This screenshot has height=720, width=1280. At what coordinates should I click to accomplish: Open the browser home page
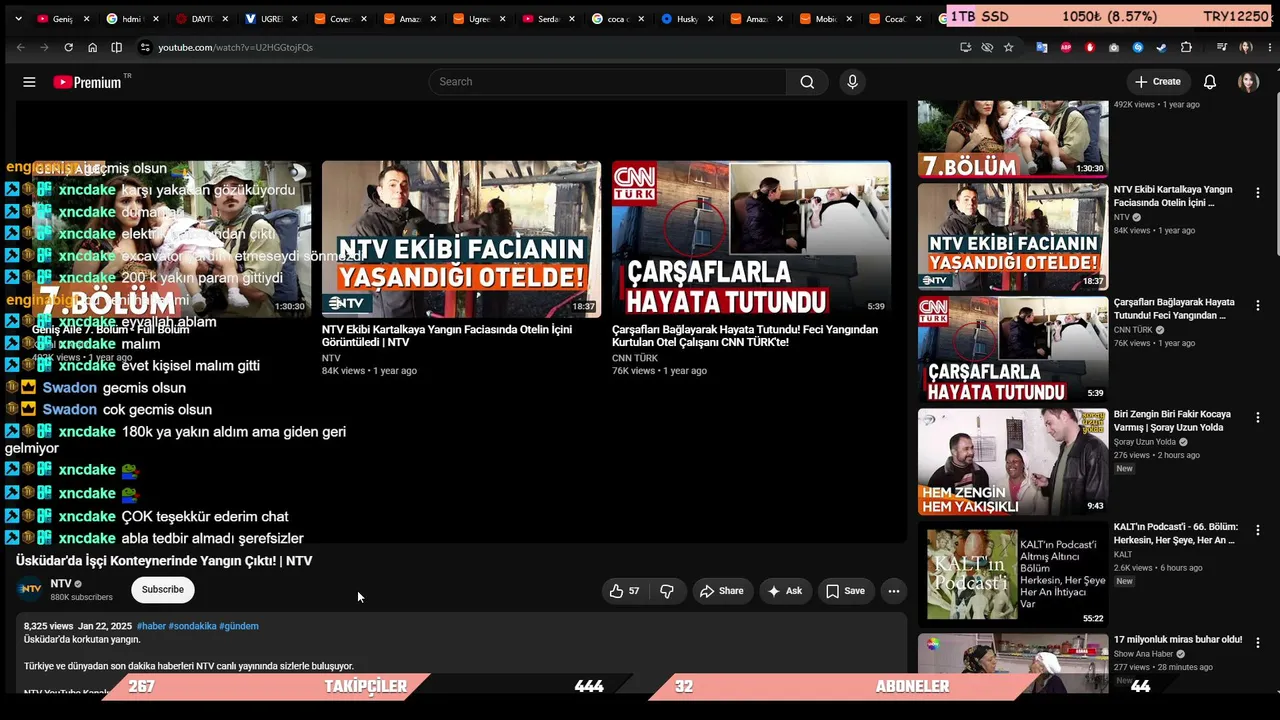pyautogui.click(x=92, y=47)
